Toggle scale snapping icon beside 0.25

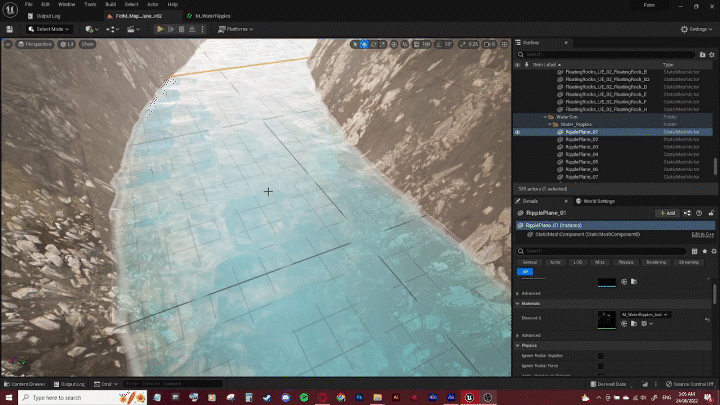coord(462,44)
